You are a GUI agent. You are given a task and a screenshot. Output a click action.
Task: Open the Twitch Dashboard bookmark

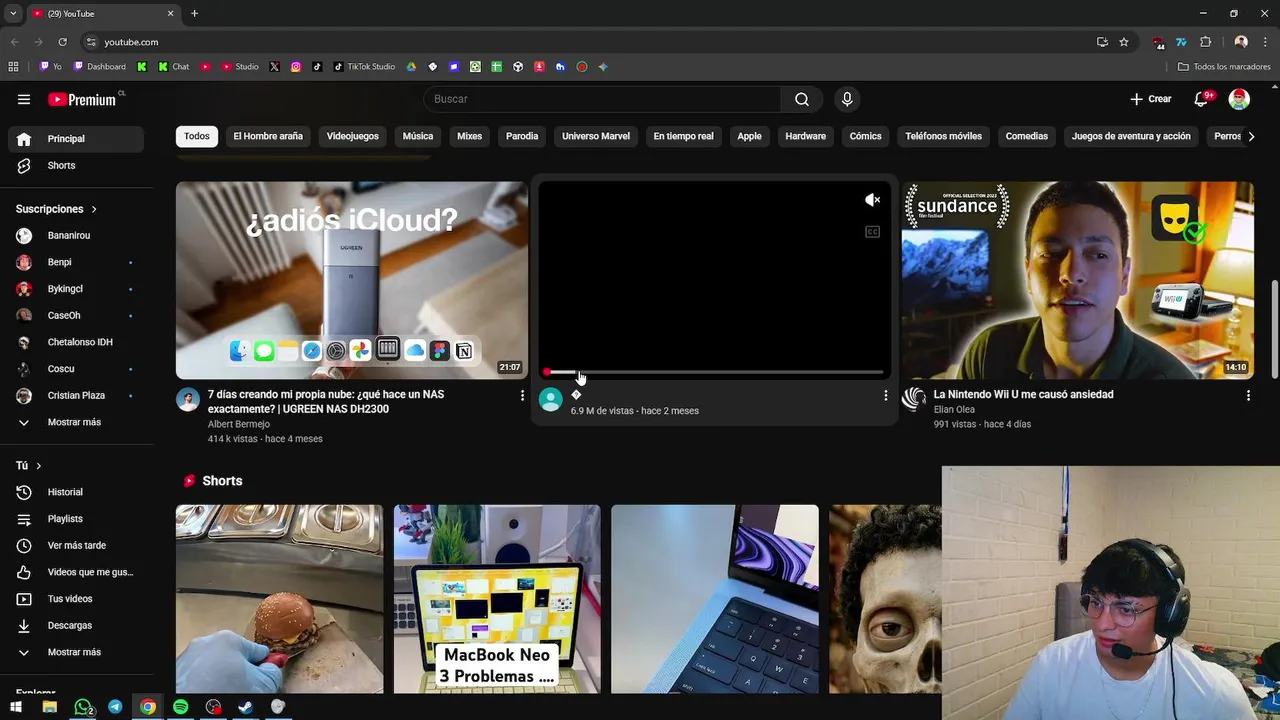click(100, 67)
